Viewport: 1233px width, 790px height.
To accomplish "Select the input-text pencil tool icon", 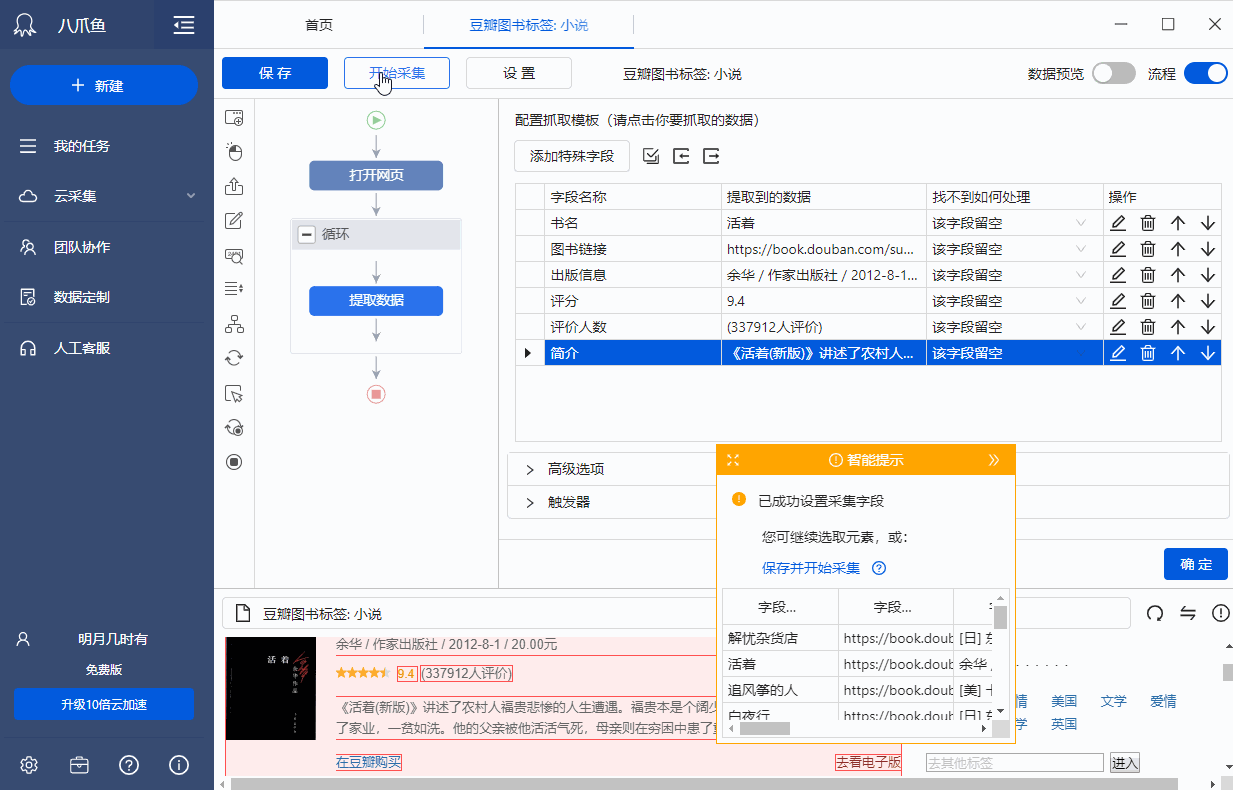I will pyautogui.click(x=234, y=221).
